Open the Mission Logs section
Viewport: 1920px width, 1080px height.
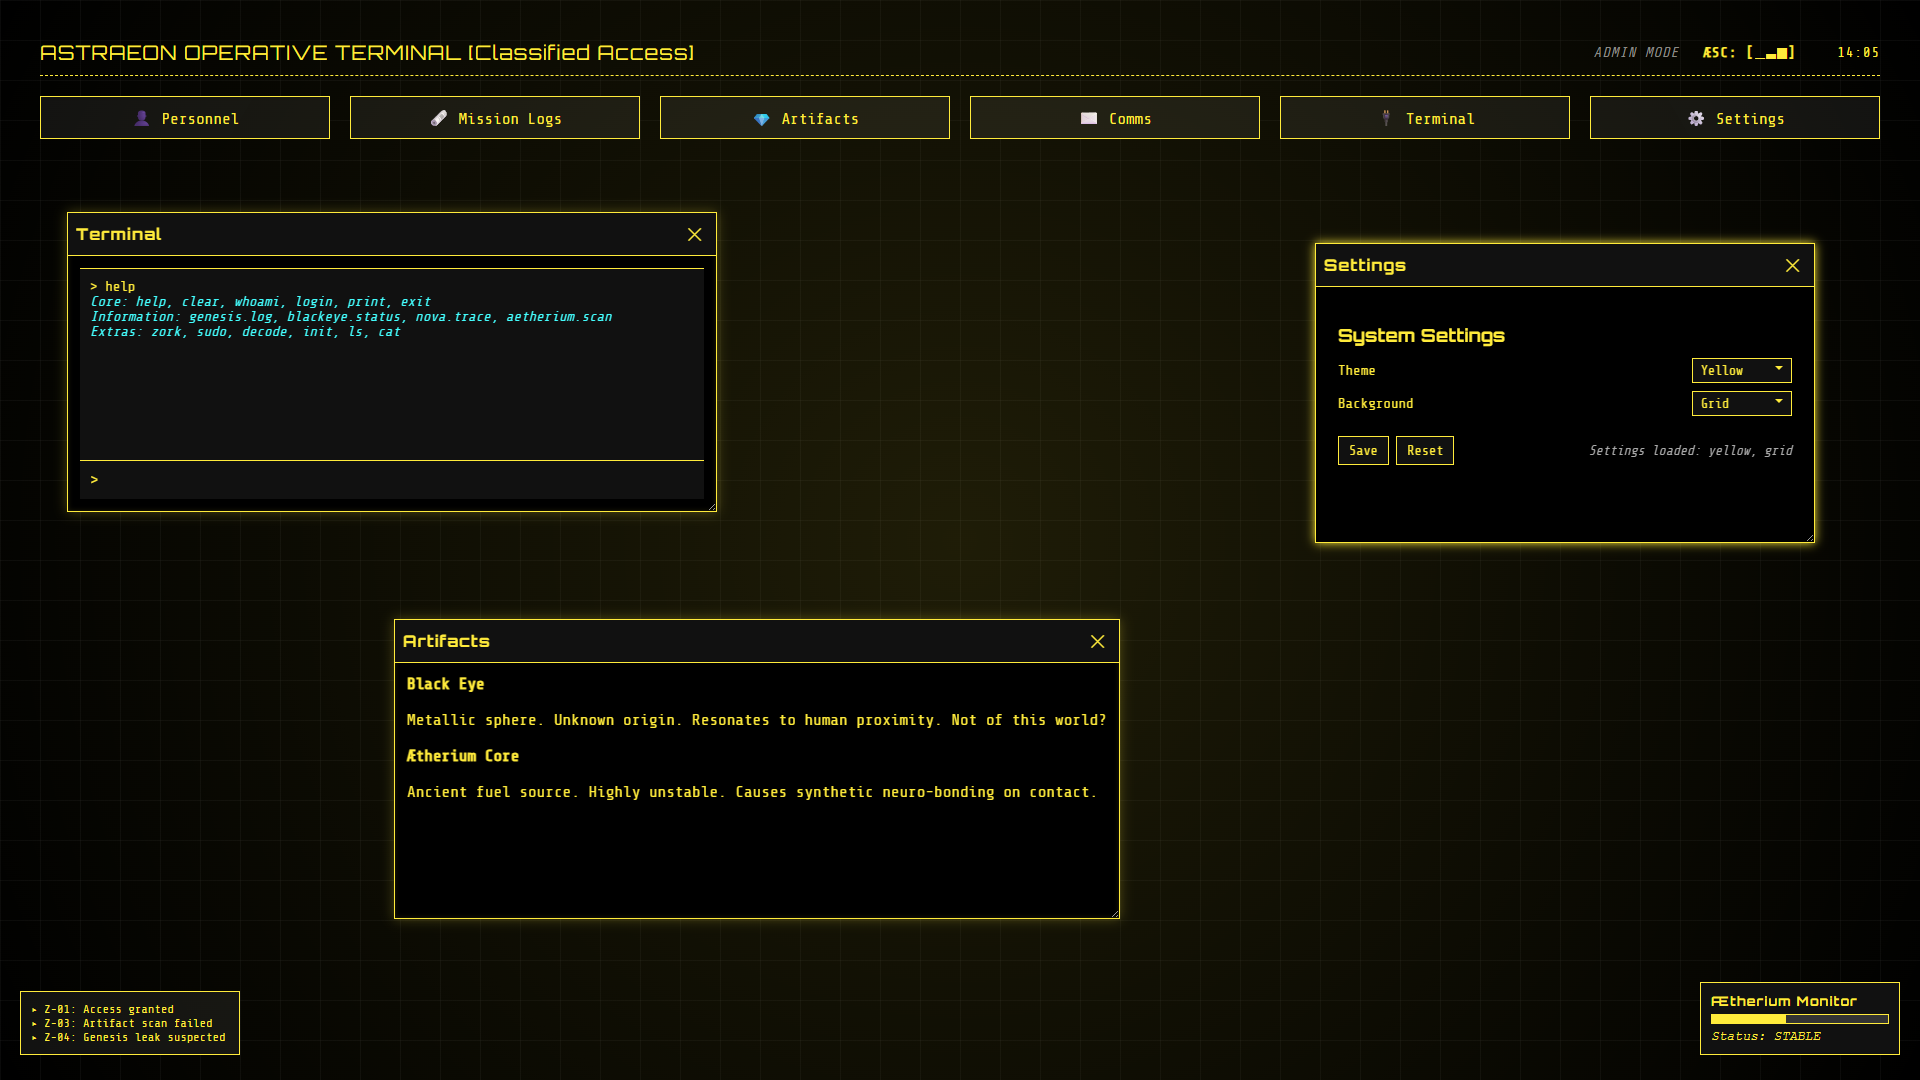tap(495, 117)
